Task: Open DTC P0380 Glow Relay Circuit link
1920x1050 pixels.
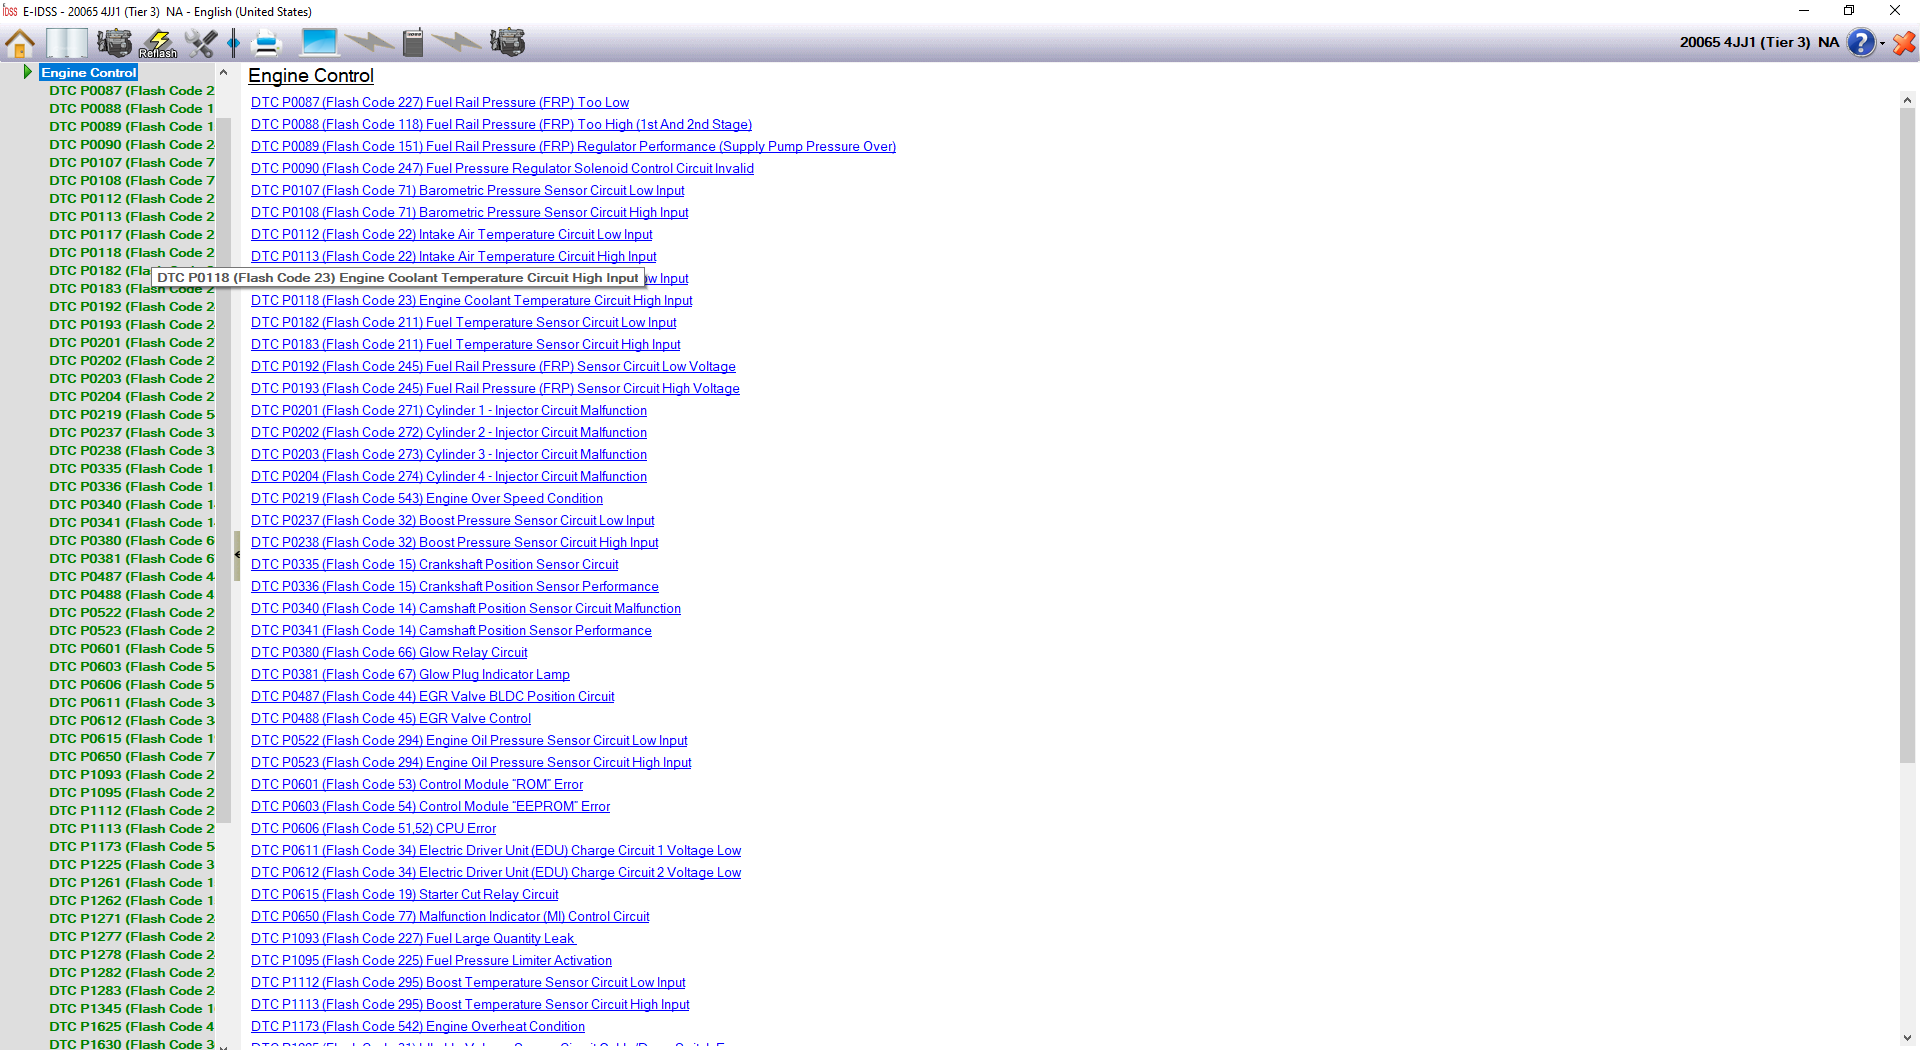Action: click(388, 653)
